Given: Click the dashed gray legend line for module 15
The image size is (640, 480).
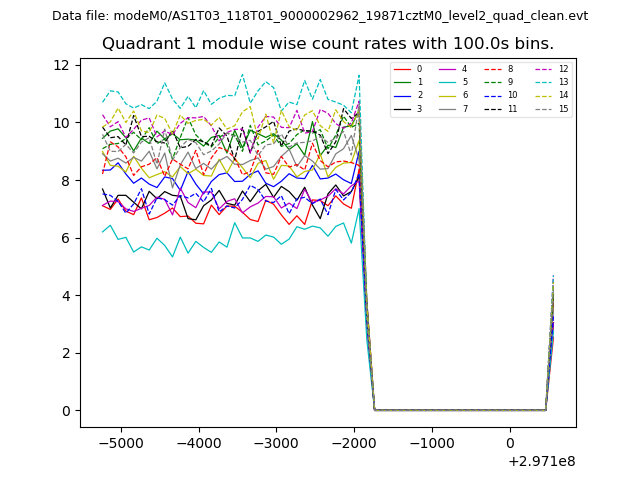Looking at the screenshot, I should [541, 108].
